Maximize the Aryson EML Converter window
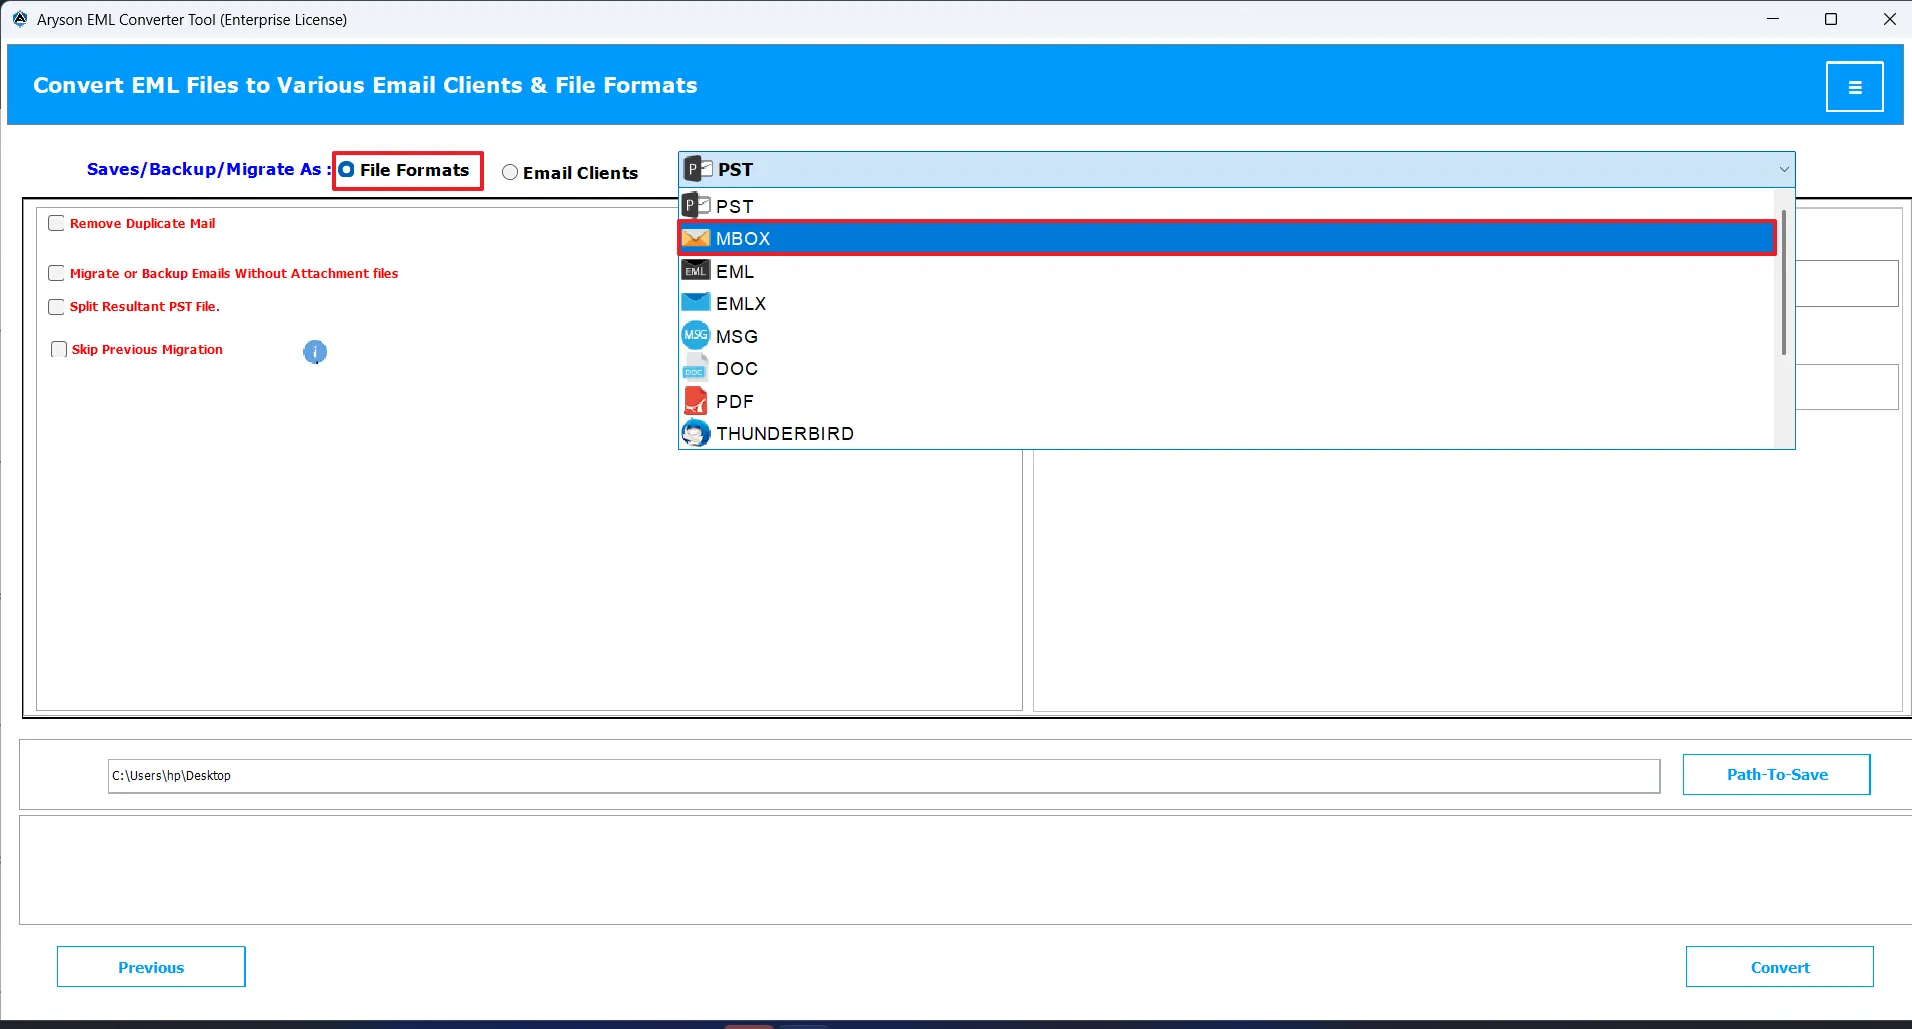Screen dimensions: 1912x1029 (x=1831, y=19)
